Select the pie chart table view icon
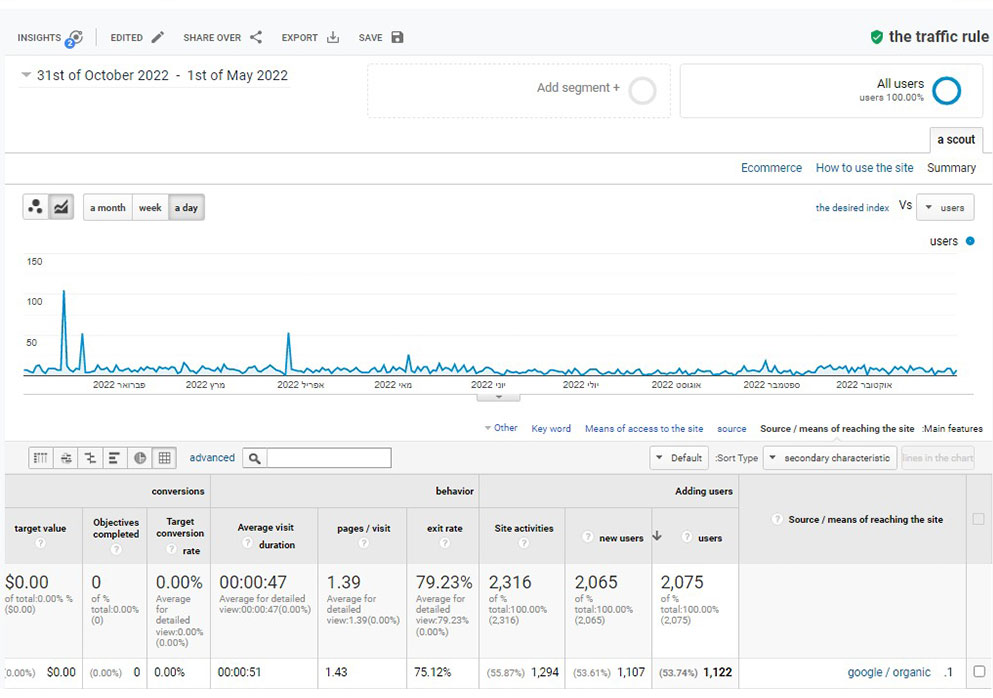 tap(140, 458)
